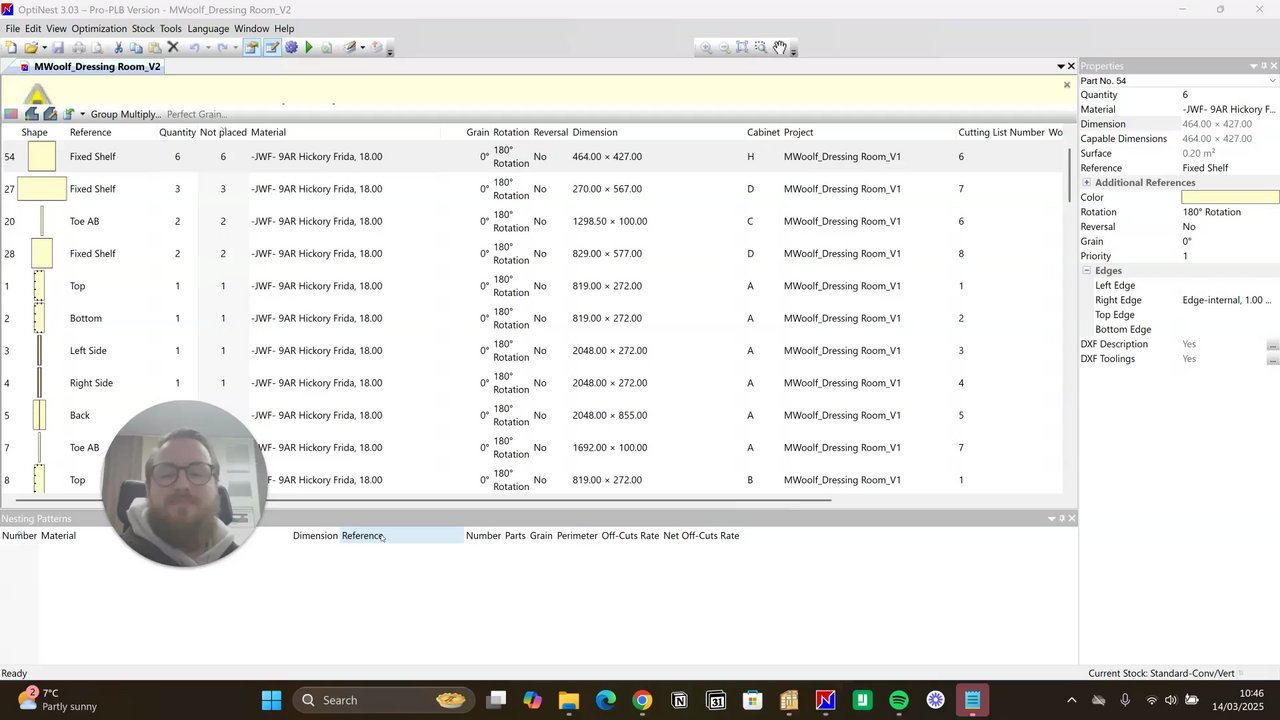Open Google Chrome from the taskbar

pos(642,700)
